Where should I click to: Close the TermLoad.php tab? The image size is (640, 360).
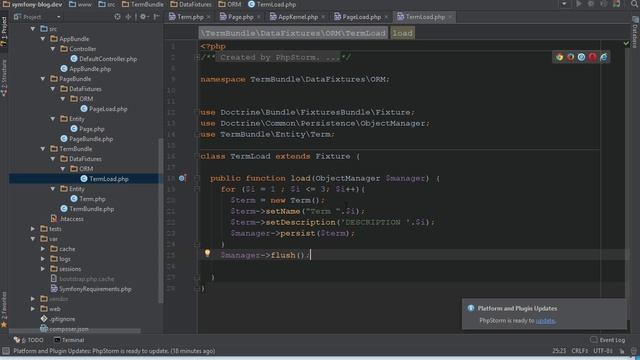coord(450,17)
